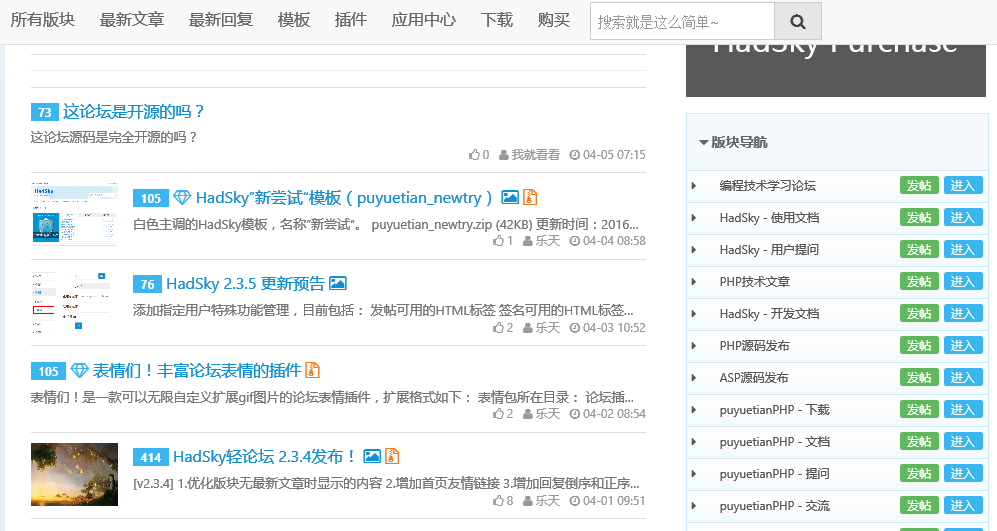Image resolution: width=997 pixels, height=531 pixels.
Task: Click 进入 for ASP源码发布
Action: tap(963, 377)
